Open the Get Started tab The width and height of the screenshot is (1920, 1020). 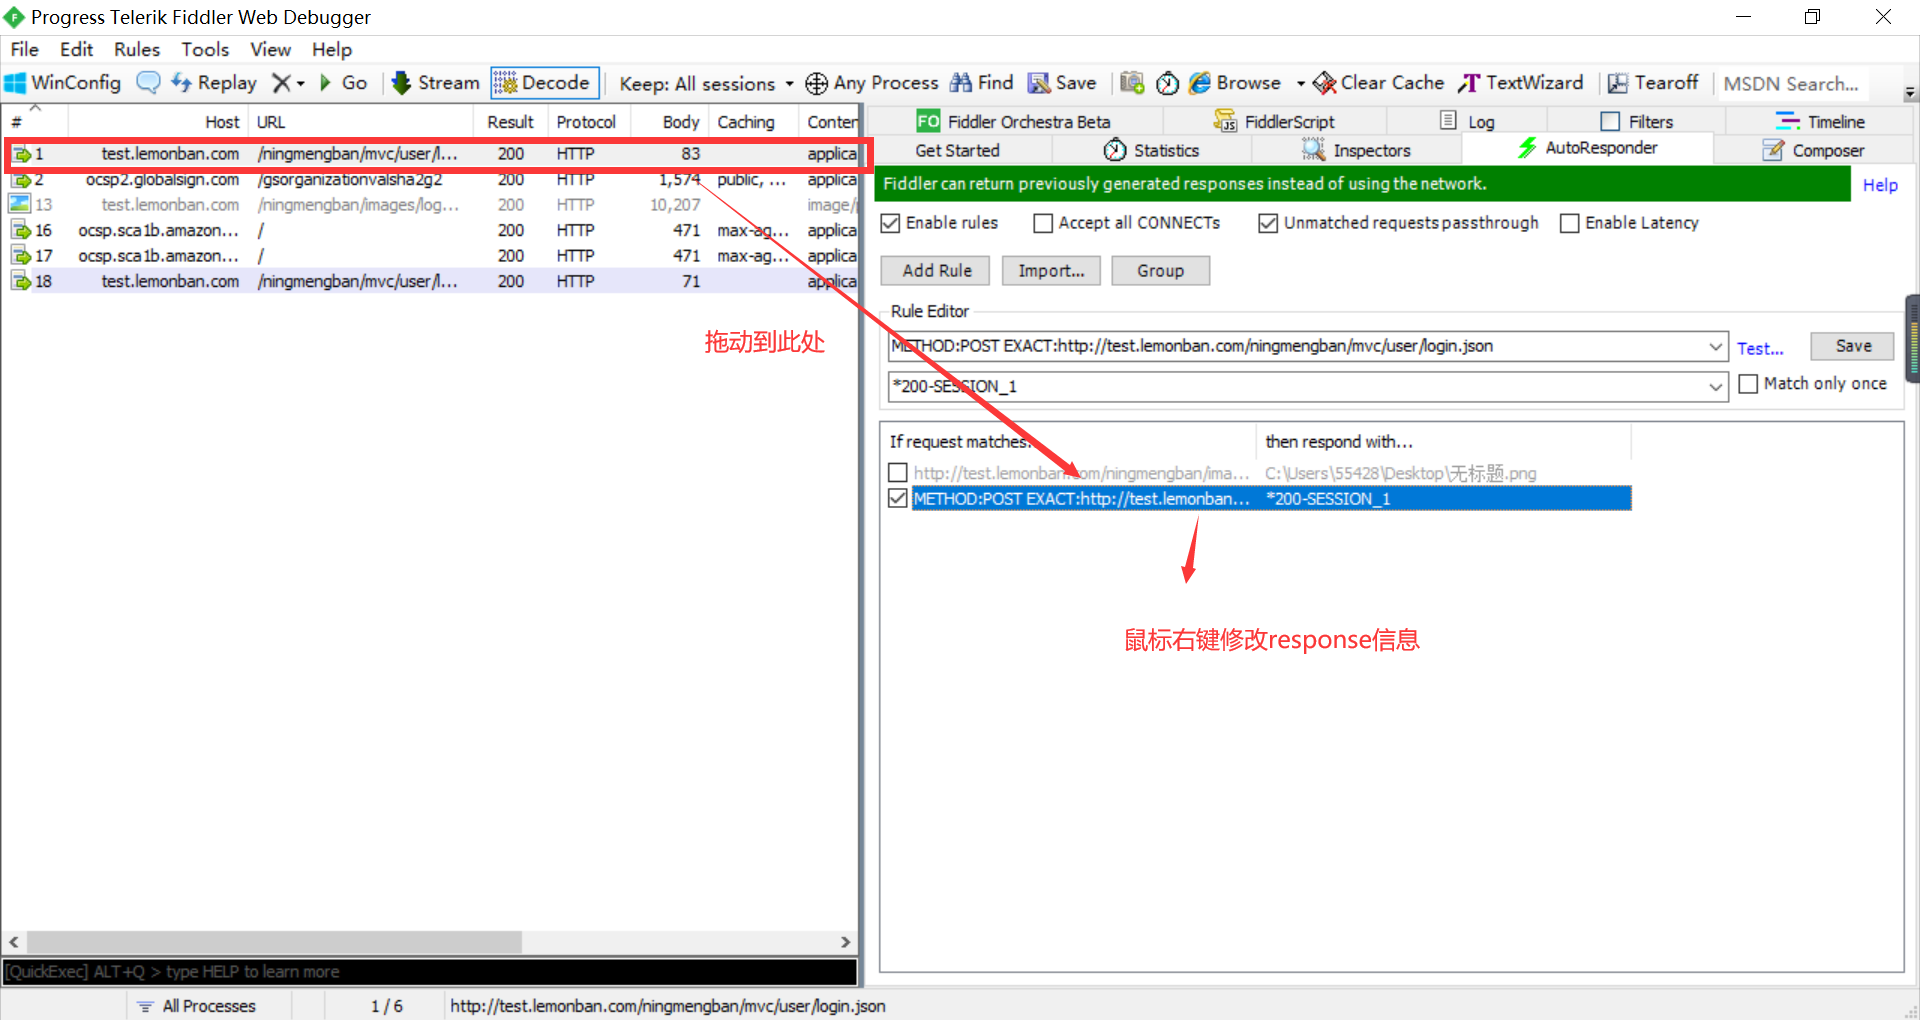pos(957,150)
